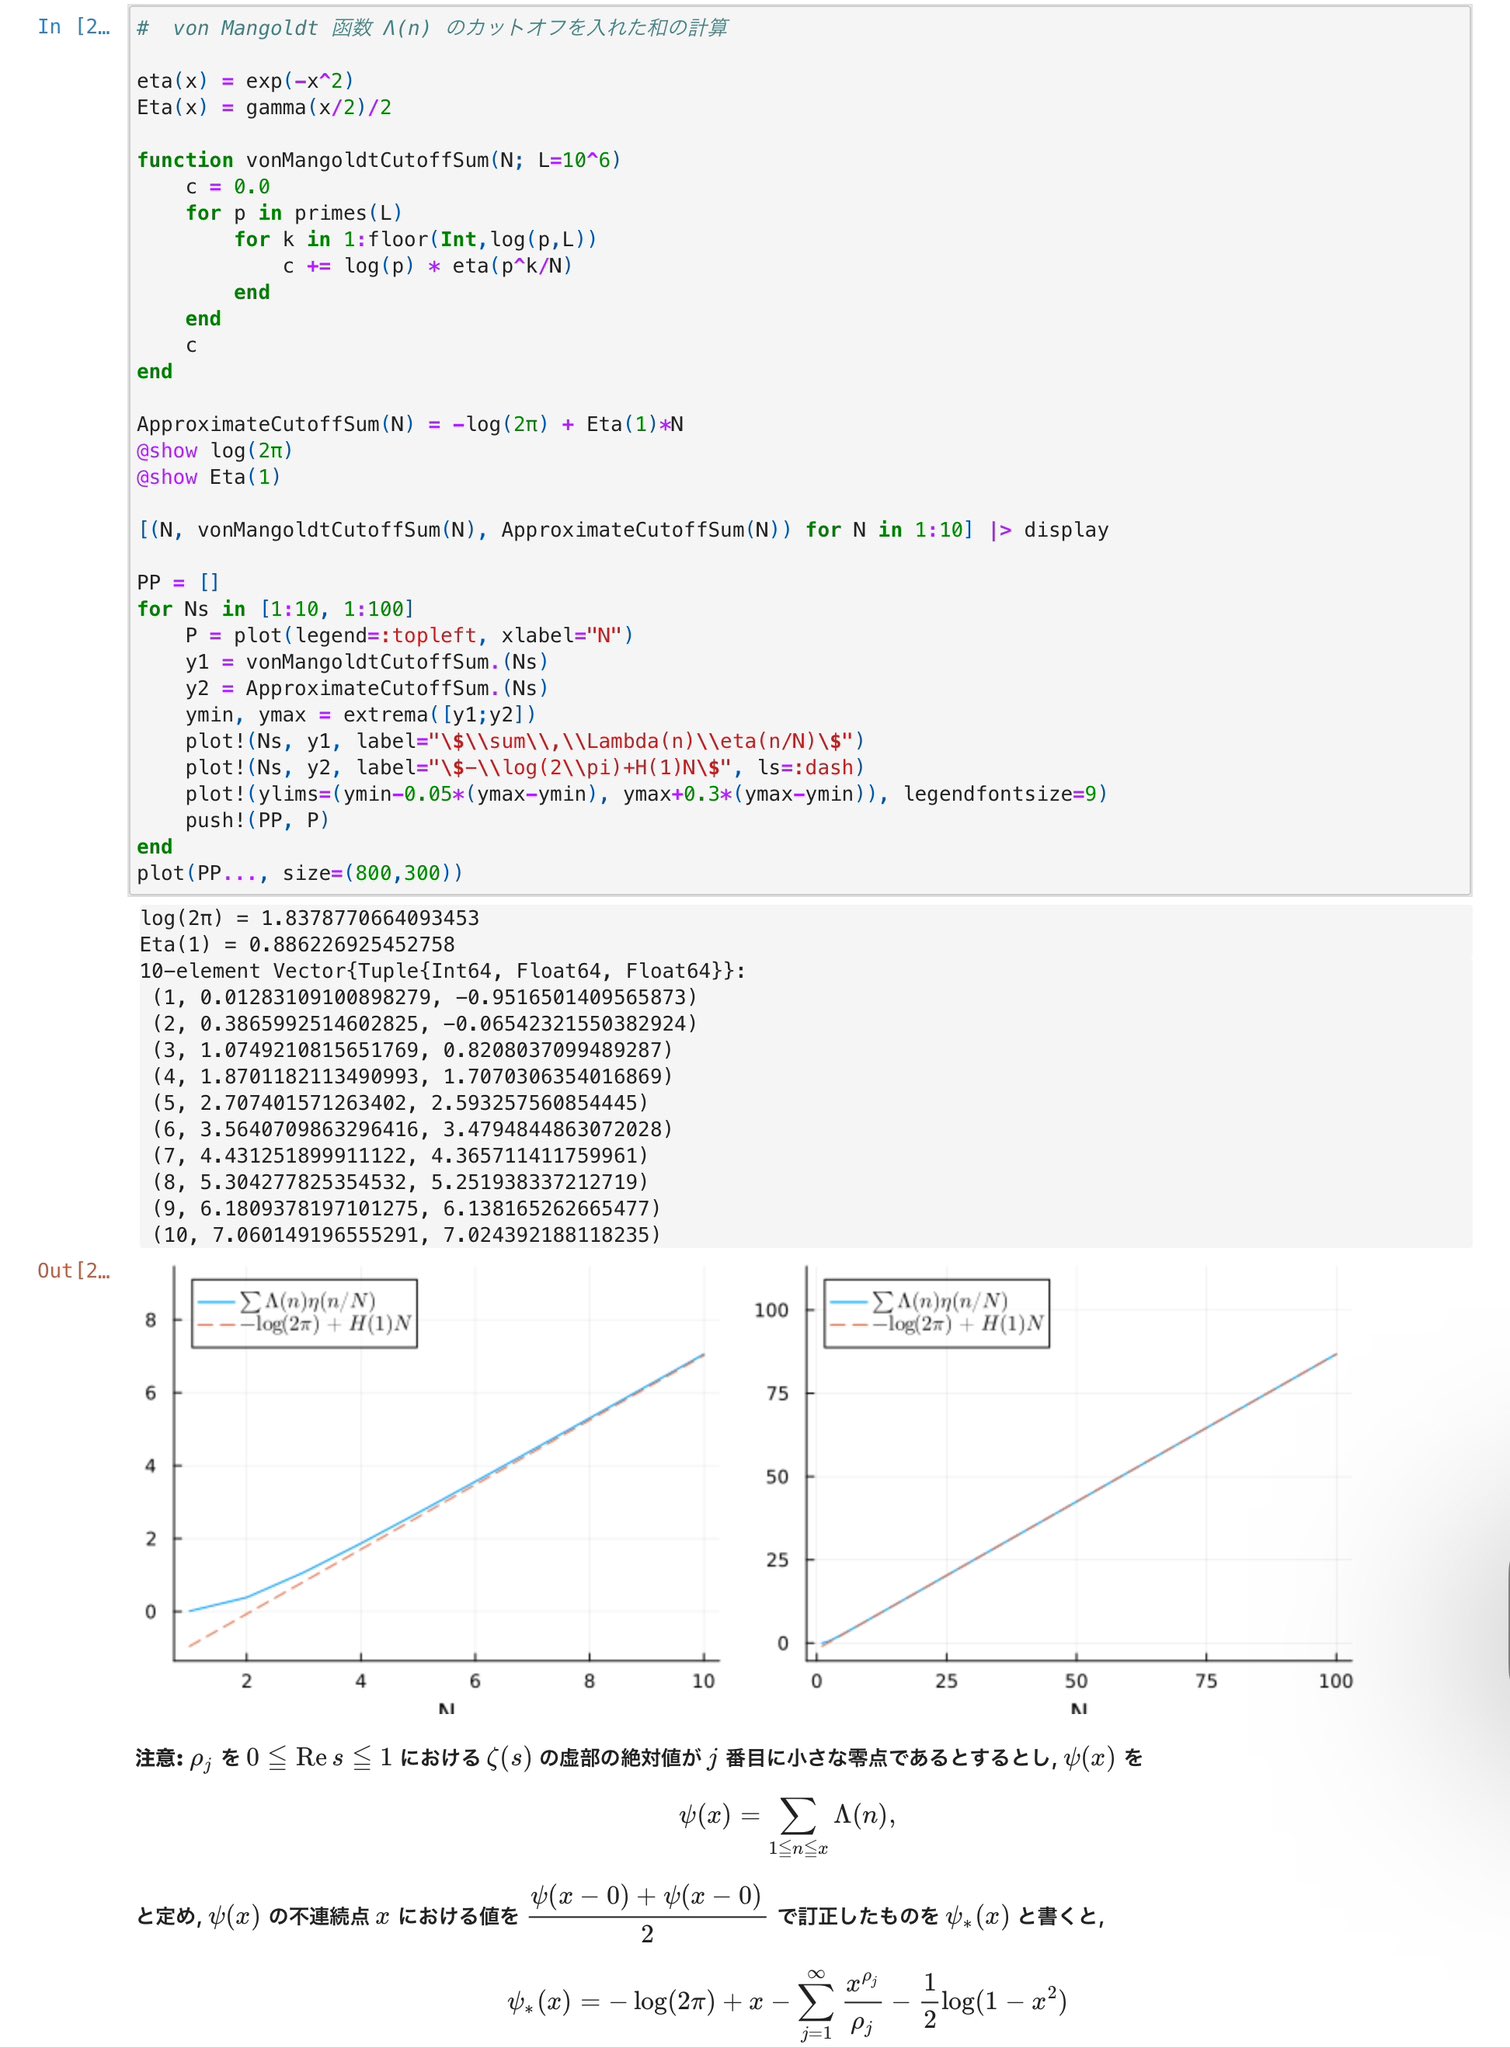Click the output tuple row starting with (3, 1.0749

click(x=413, y=1050)
